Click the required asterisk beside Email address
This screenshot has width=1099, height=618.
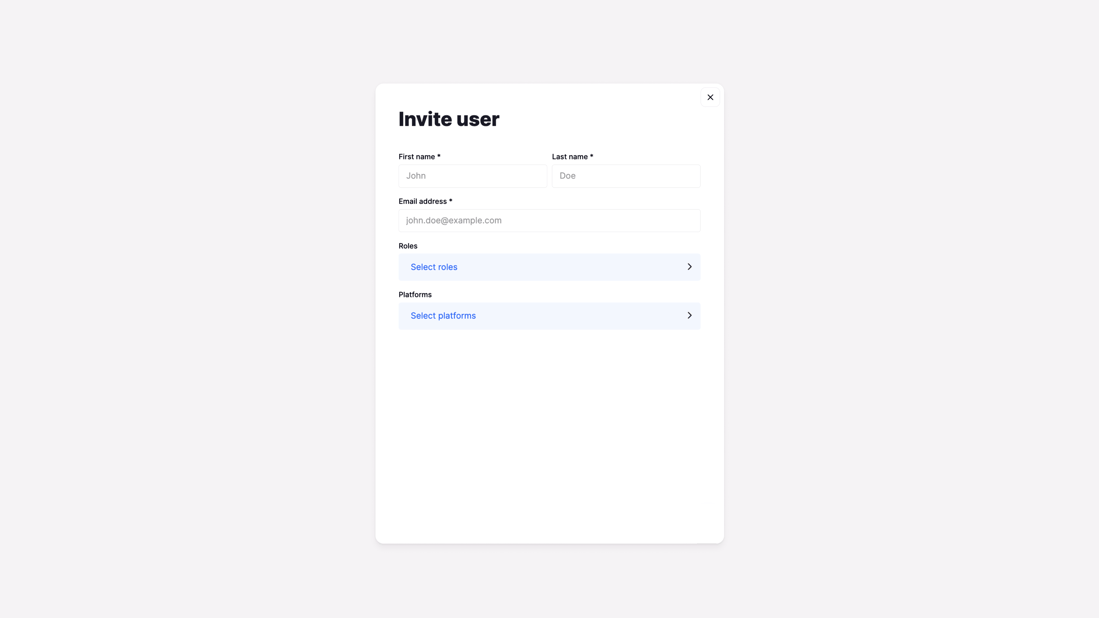(x=451, y=201)
